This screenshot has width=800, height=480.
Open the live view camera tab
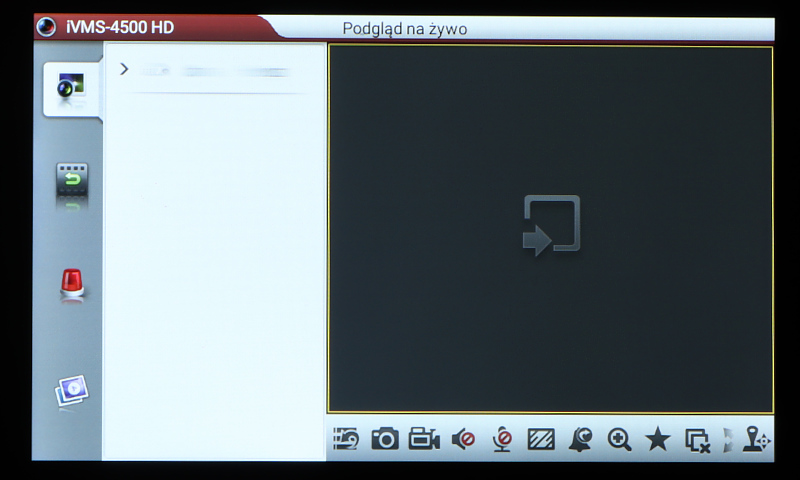(71, 88)
